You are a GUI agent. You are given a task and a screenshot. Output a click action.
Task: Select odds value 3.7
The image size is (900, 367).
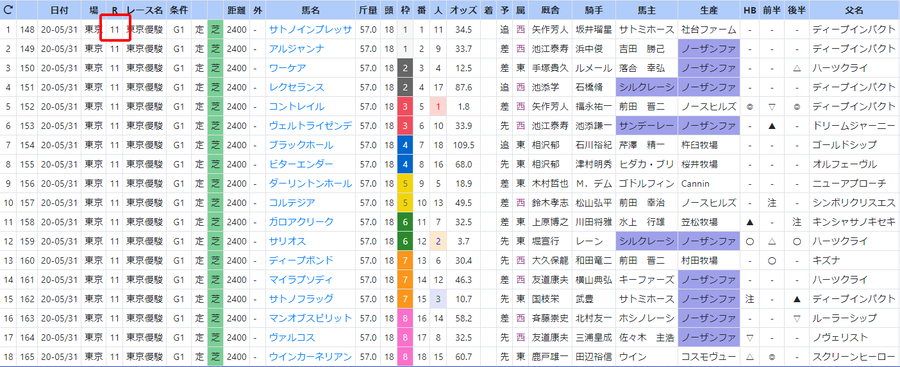pos(464,241)
